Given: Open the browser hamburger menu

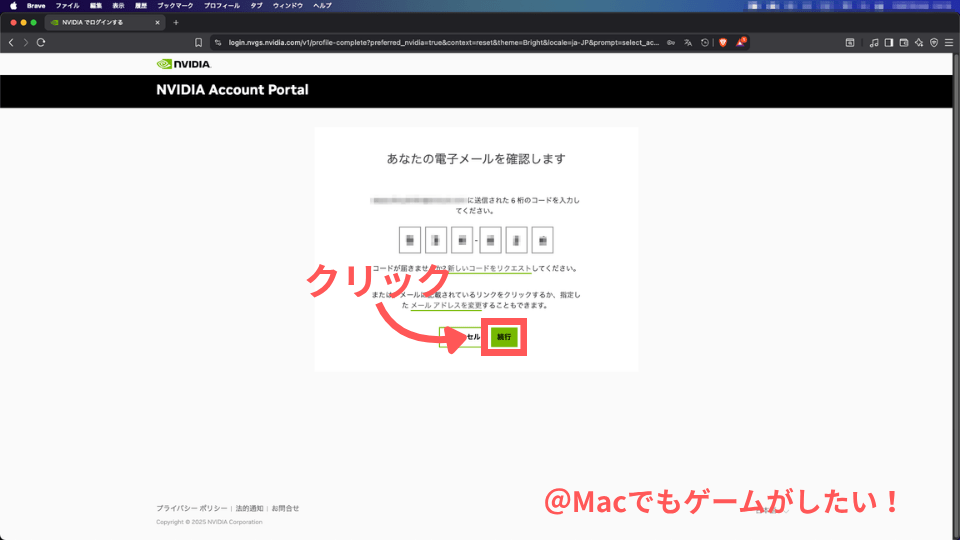Looking at the screenshot, I should point(948,43).
